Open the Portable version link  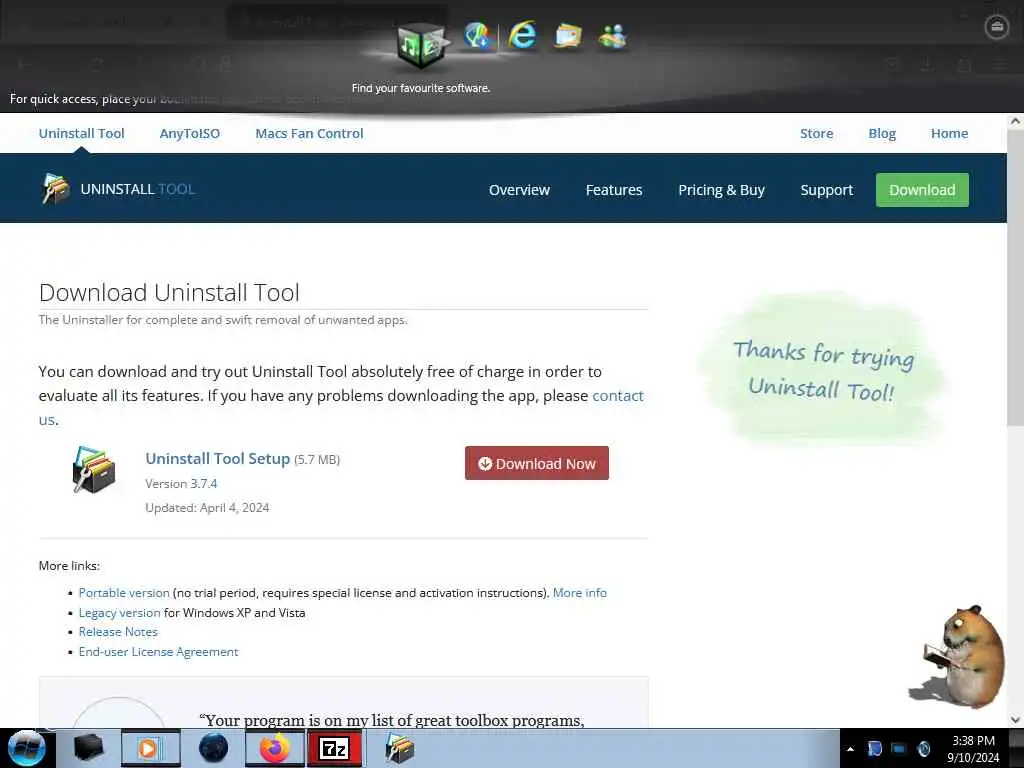(124, 593)
